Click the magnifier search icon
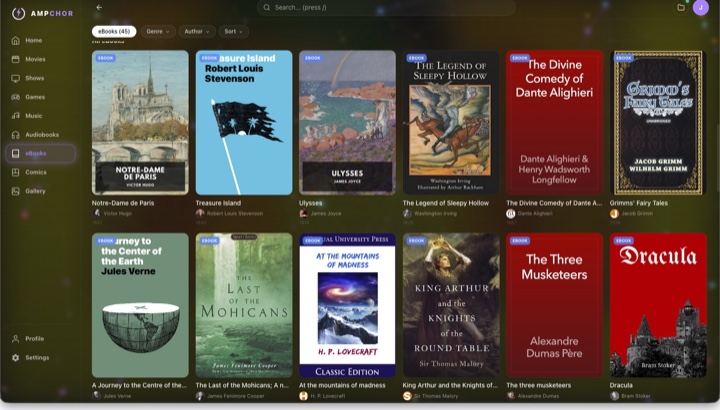The height and width of the screenshot is (410, 720). (x=266, y=7)
